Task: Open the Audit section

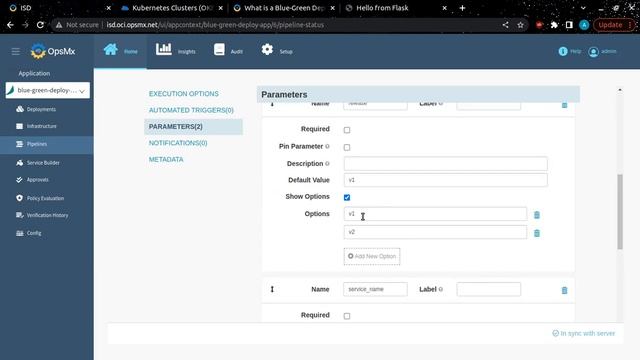Action: (x=228, y=51)
